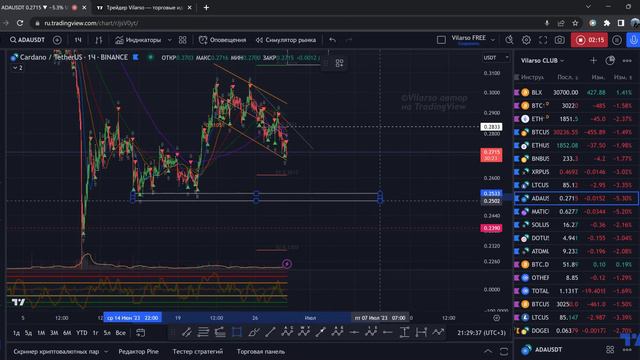Open the quick search magnifier icon

click(x=509, y=40)
